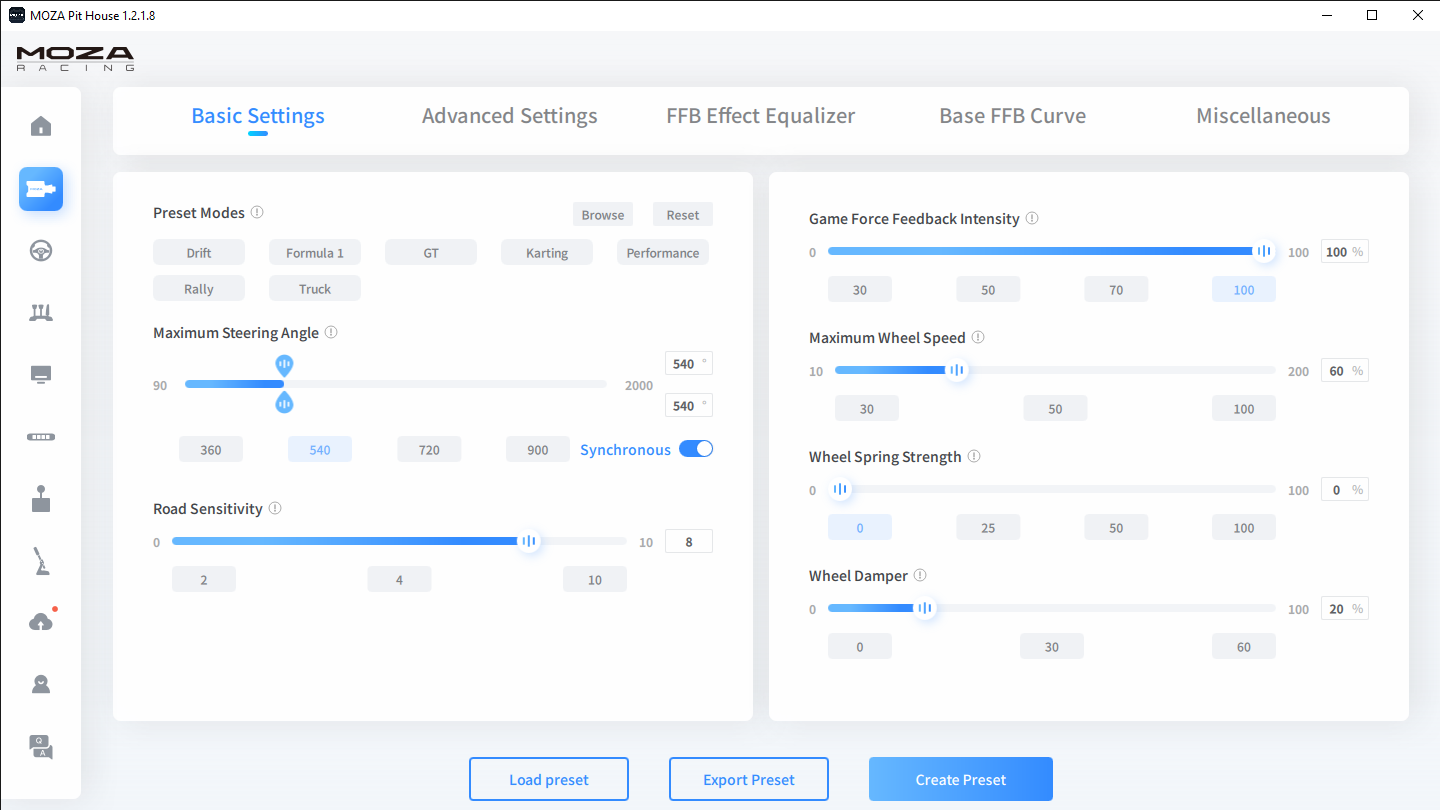Image resolution: width=1440 pixels, height=810 pixels.
Task: Open the button box hub sidebar icon
Action: tap(41, 437)
